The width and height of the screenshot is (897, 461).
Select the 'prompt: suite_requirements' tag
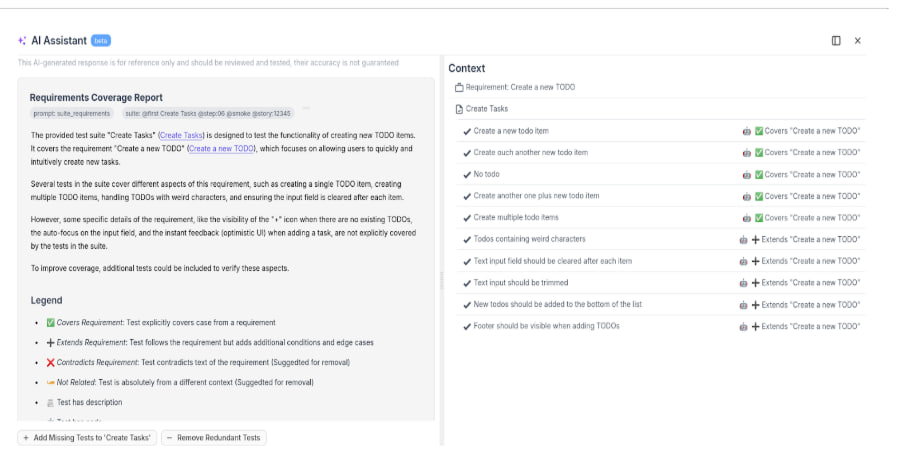72,114
